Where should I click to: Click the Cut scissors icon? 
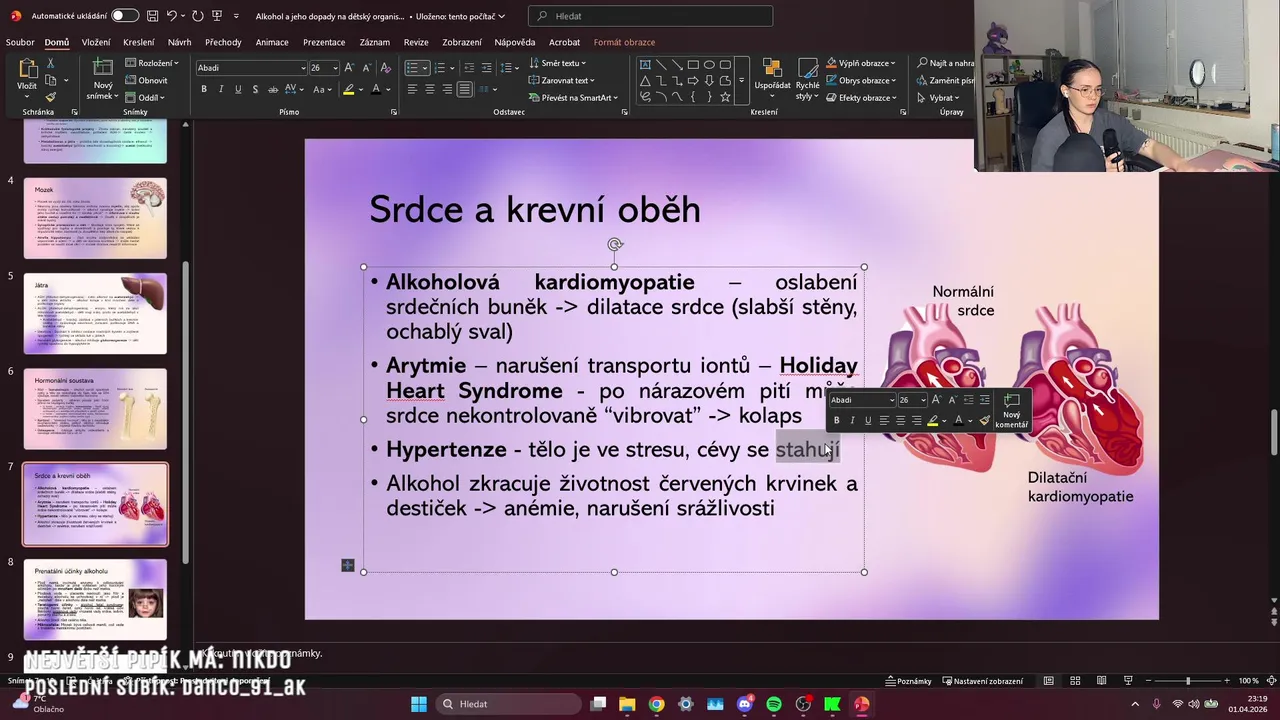(x=51, y=63)
